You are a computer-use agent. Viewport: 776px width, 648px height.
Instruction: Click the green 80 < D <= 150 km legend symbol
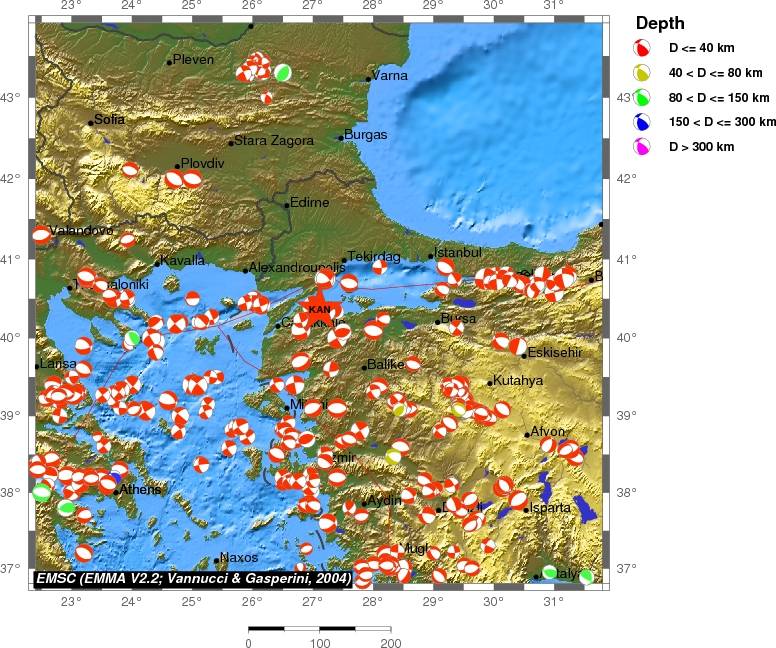point(643,97)
